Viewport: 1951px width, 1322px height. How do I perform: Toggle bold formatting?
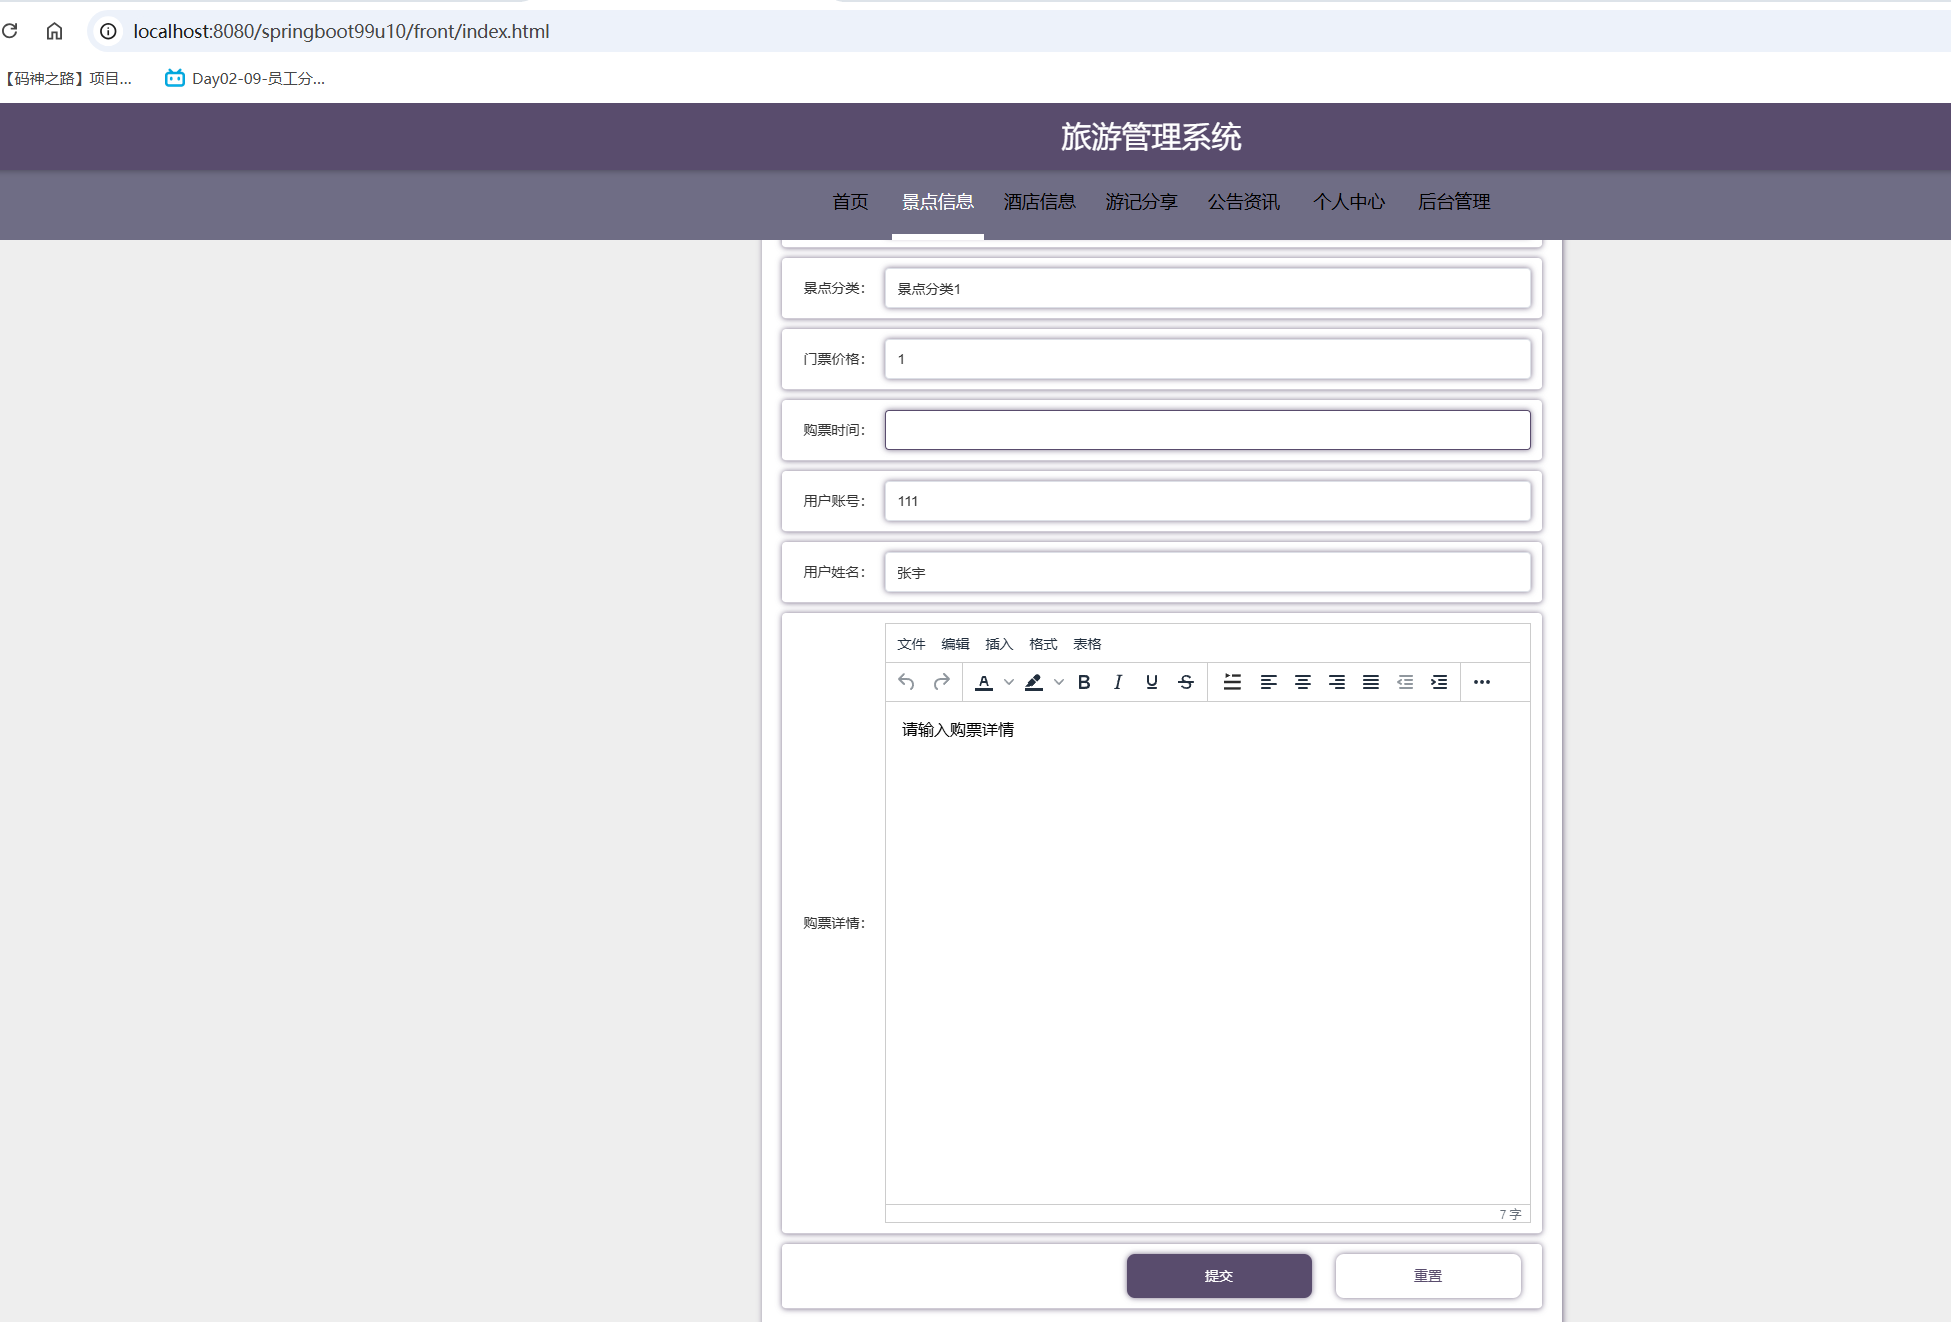click(x=1084, y=682)
